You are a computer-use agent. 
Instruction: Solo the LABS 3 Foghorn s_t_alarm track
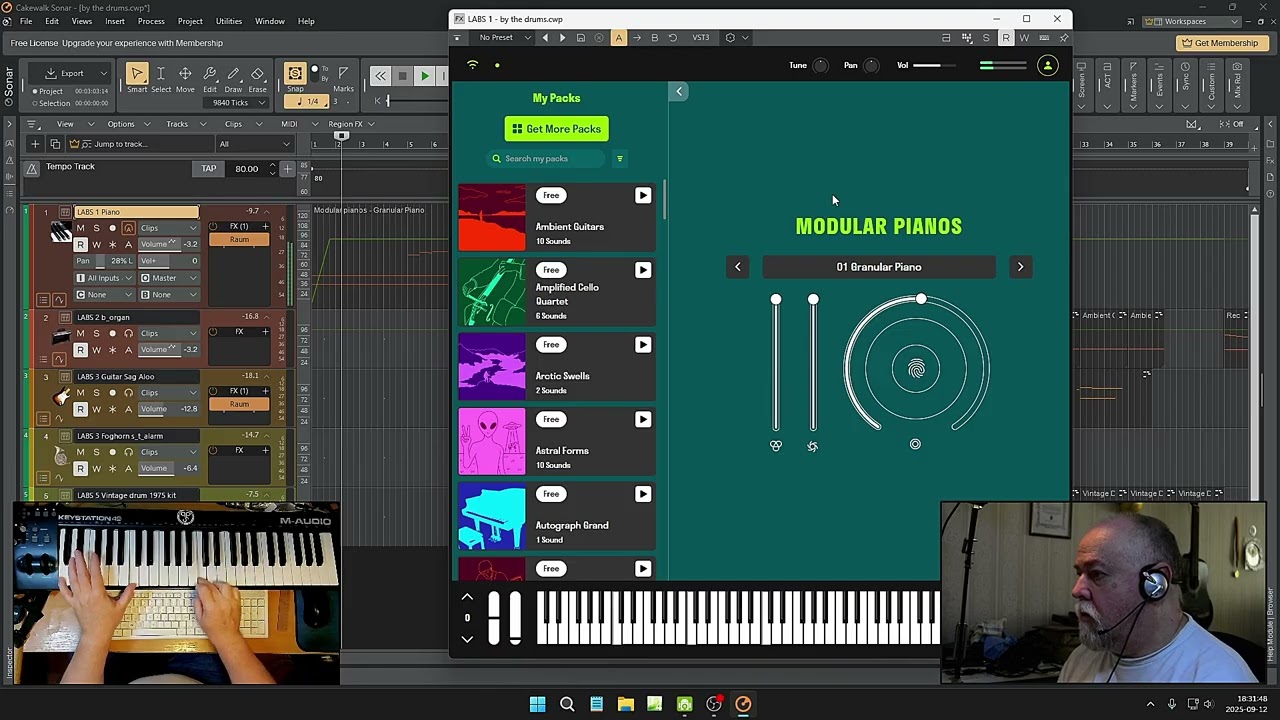click(96, 452)
